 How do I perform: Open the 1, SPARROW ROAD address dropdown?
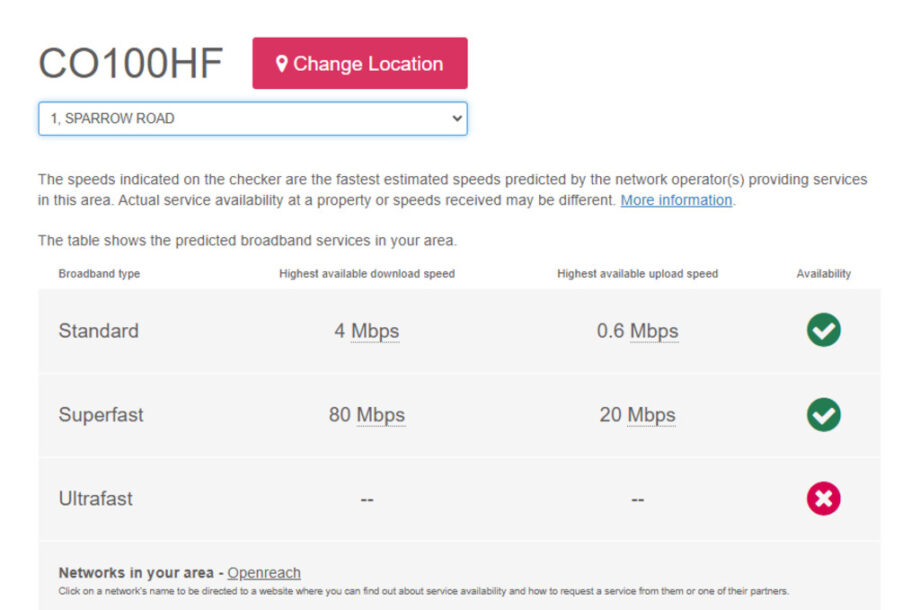253,118
